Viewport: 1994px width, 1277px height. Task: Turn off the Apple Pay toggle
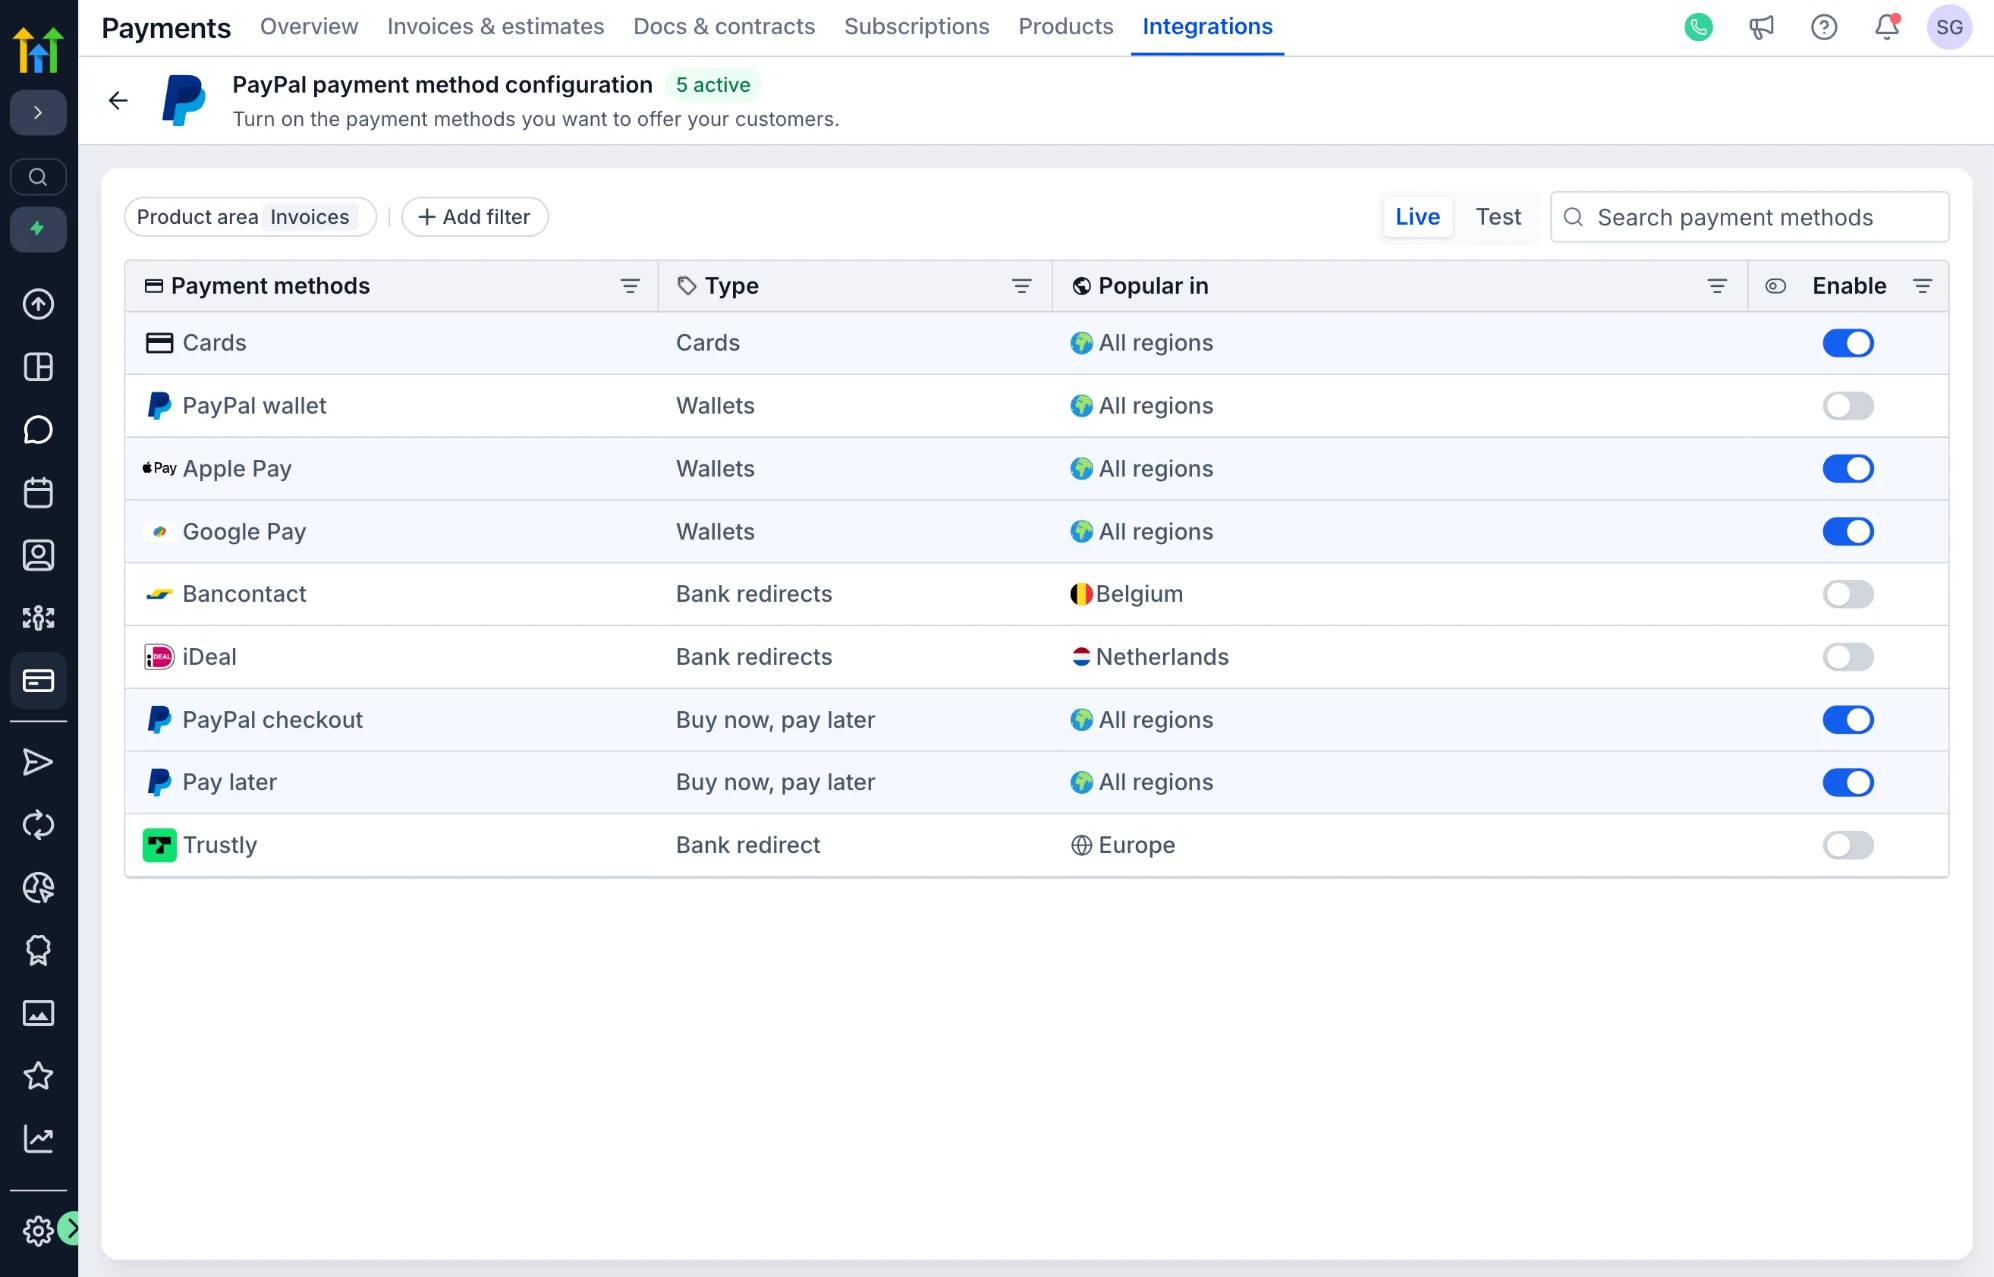tap(1848, 469)
